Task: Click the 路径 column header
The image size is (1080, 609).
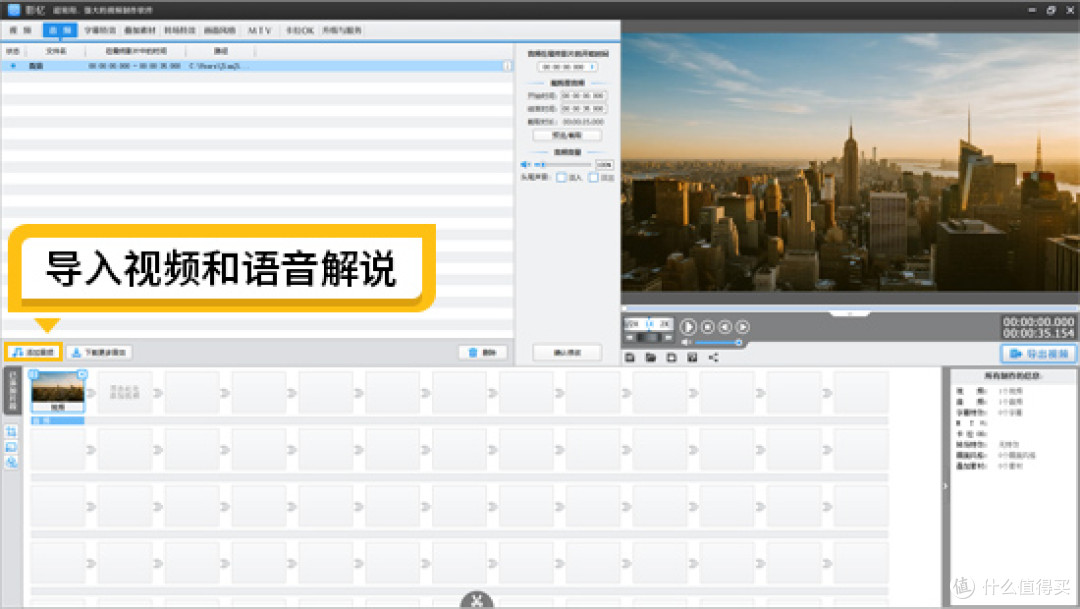Action: 220,51
